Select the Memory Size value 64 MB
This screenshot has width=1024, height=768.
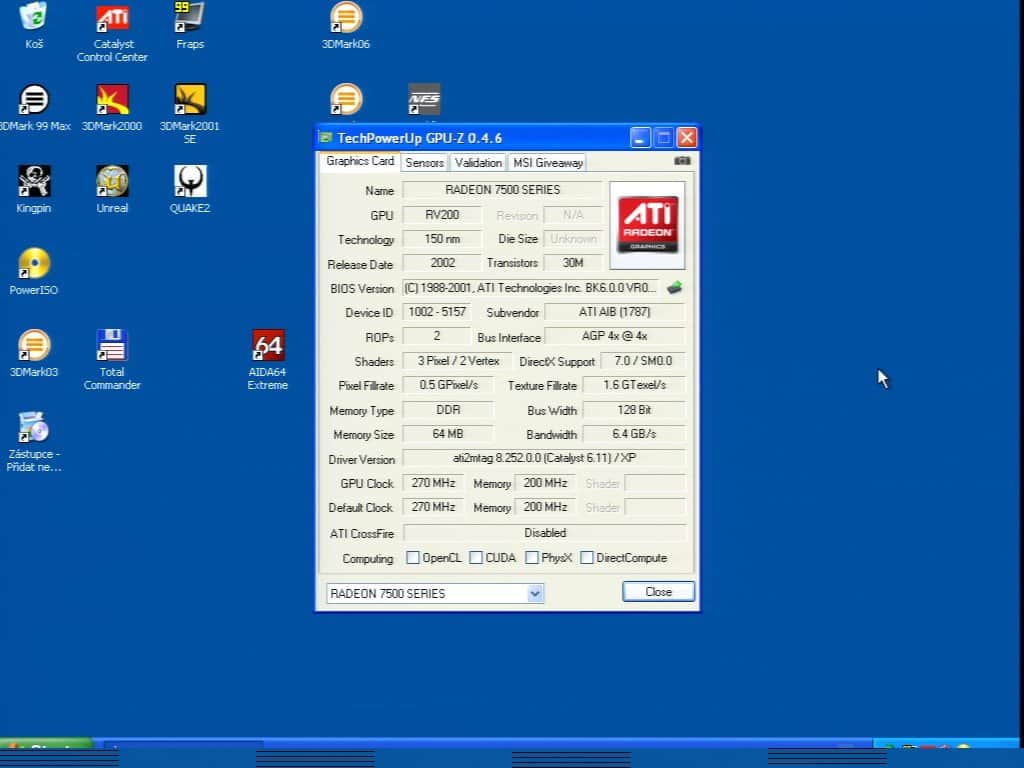(x=449, y=434)
